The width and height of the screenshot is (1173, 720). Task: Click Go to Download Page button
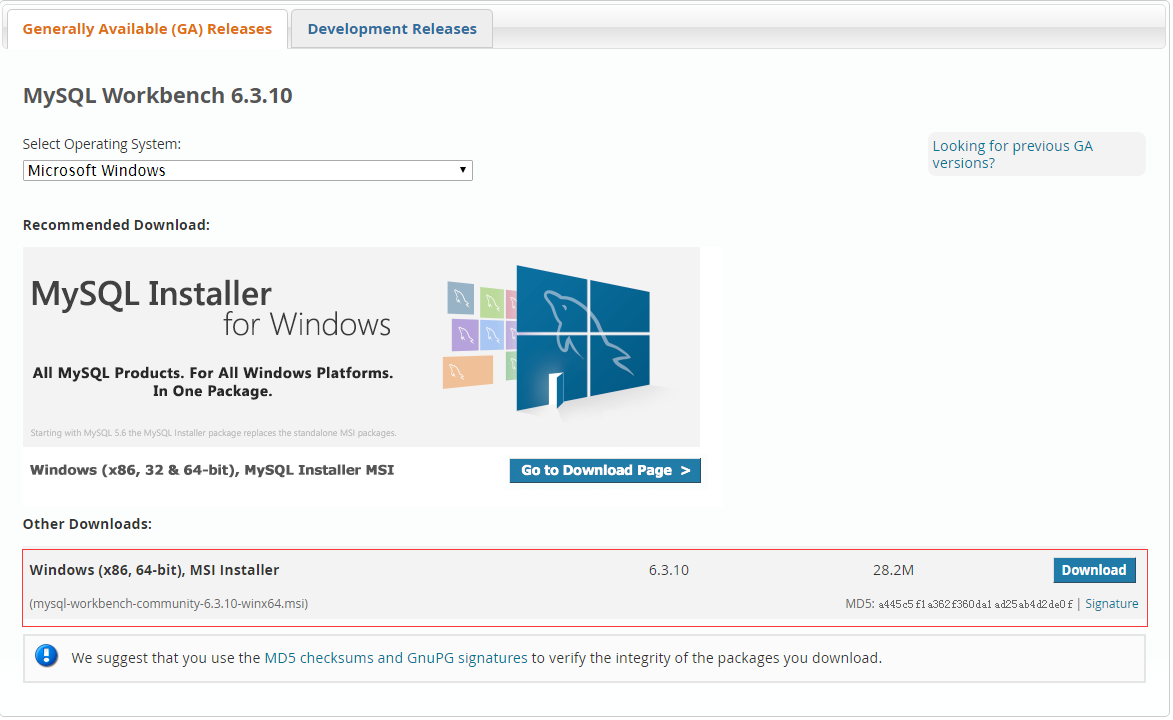pos(605,471)
